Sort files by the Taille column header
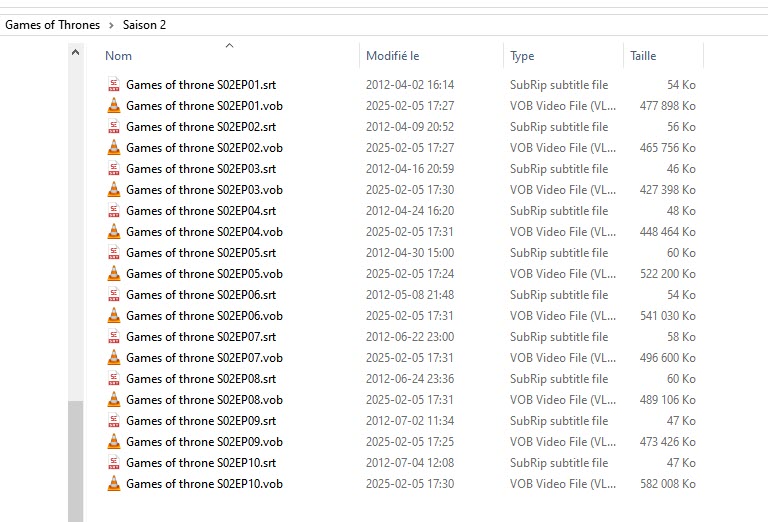The width and height of the screenshot is (768, 522). click(643, 56)
